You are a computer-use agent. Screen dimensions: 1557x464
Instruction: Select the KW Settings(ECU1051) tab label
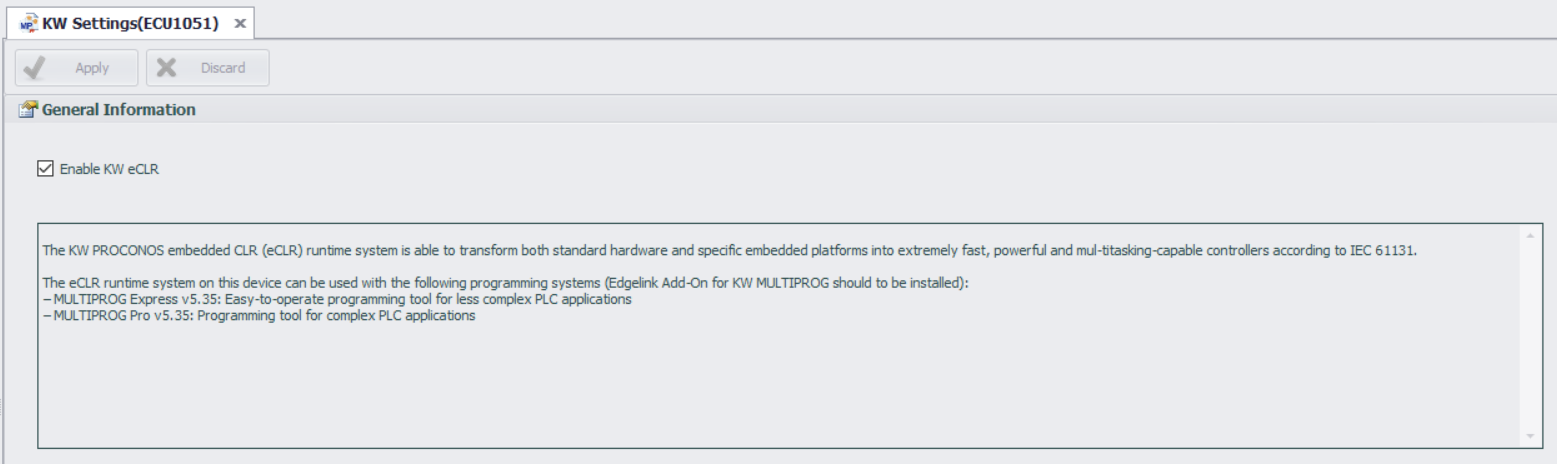point(130,23)
